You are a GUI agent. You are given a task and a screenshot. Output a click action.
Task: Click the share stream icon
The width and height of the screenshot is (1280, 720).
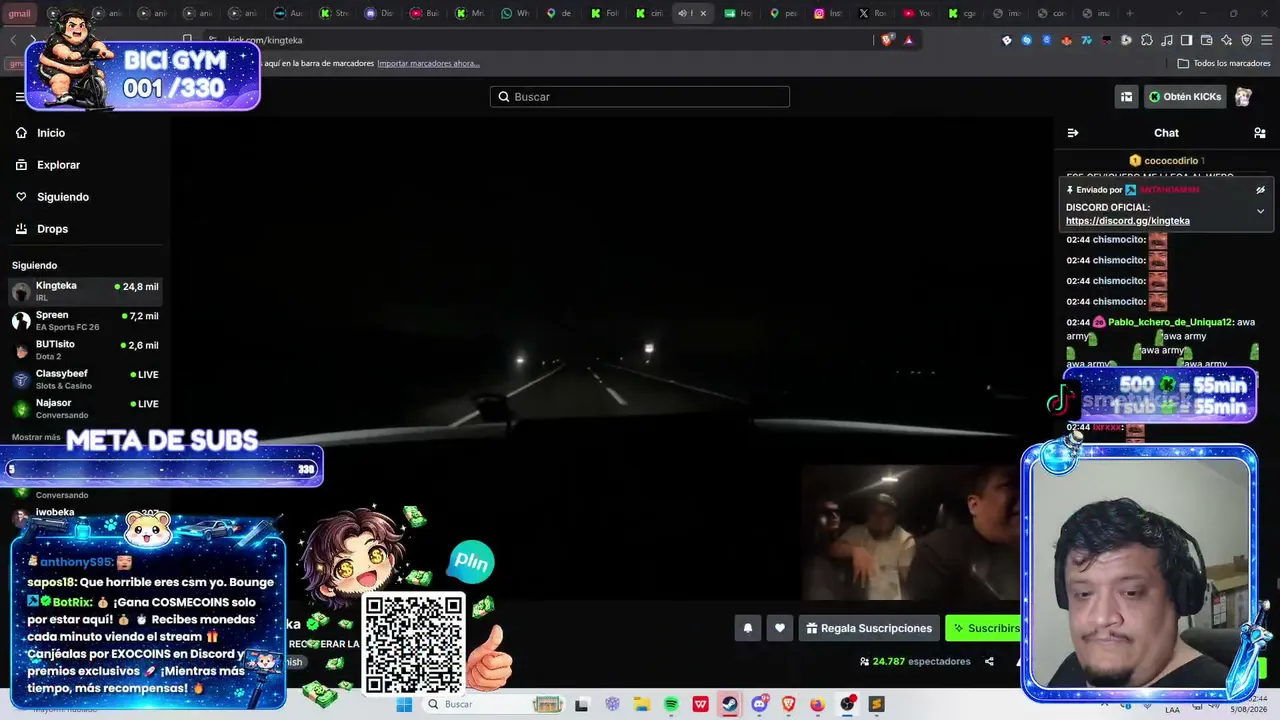(x=989, y=661)
